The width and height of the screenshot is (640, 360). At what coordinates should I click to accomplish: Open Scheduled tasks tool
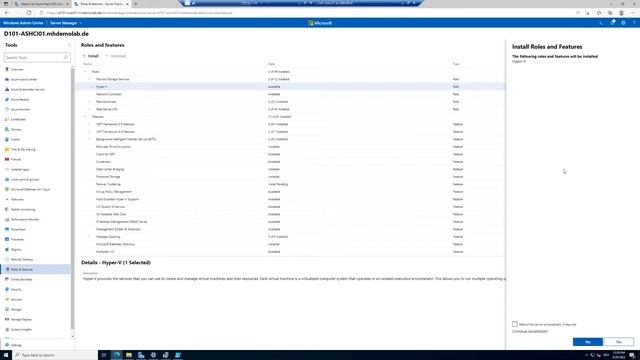pos(21,280)
